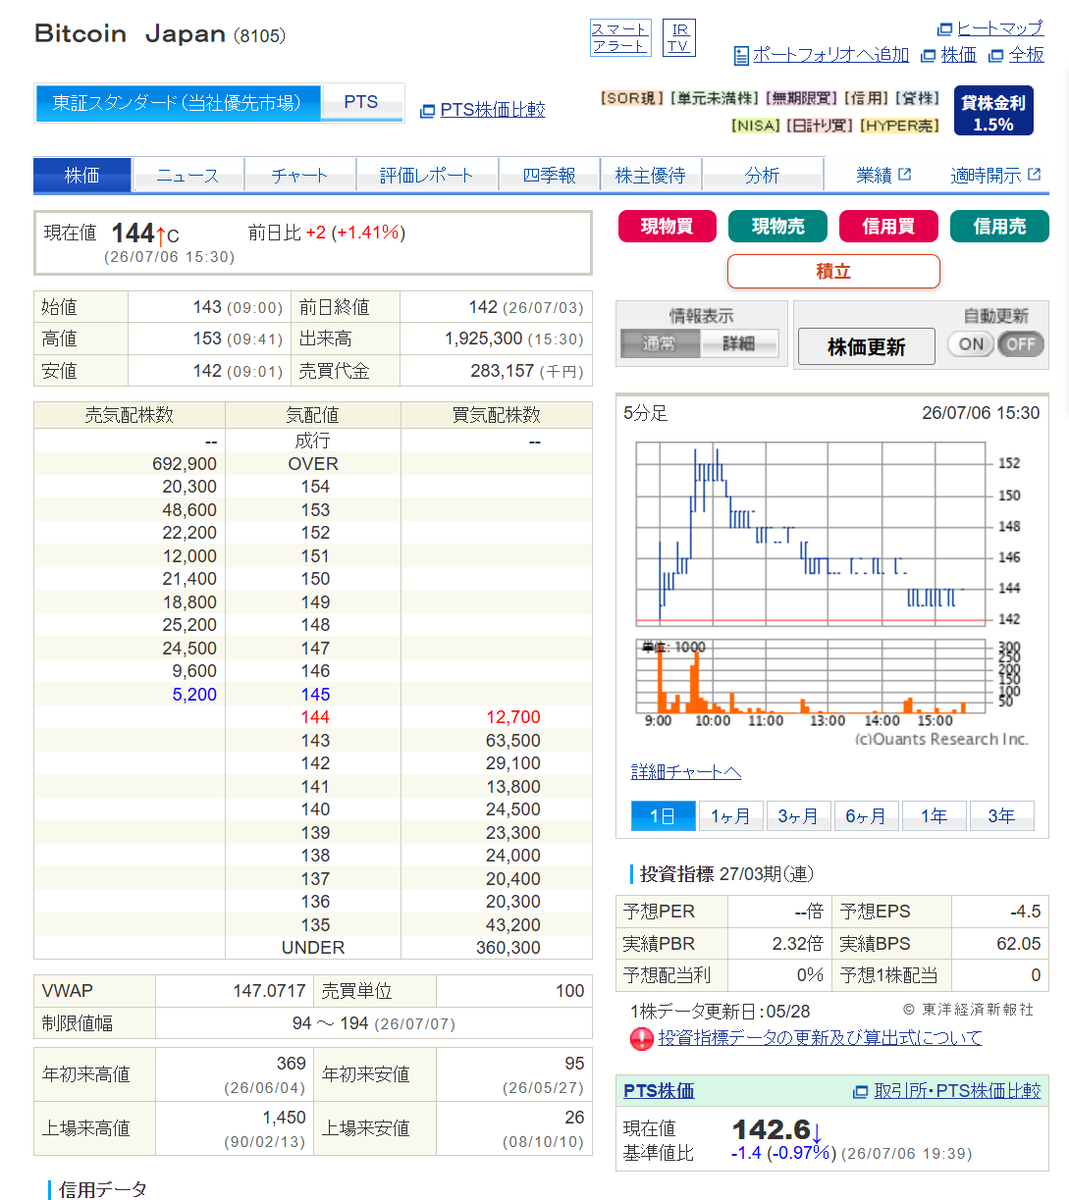
Task: Select the 株価 main tab
Action: pyautogui.click(x=82, y=175)
